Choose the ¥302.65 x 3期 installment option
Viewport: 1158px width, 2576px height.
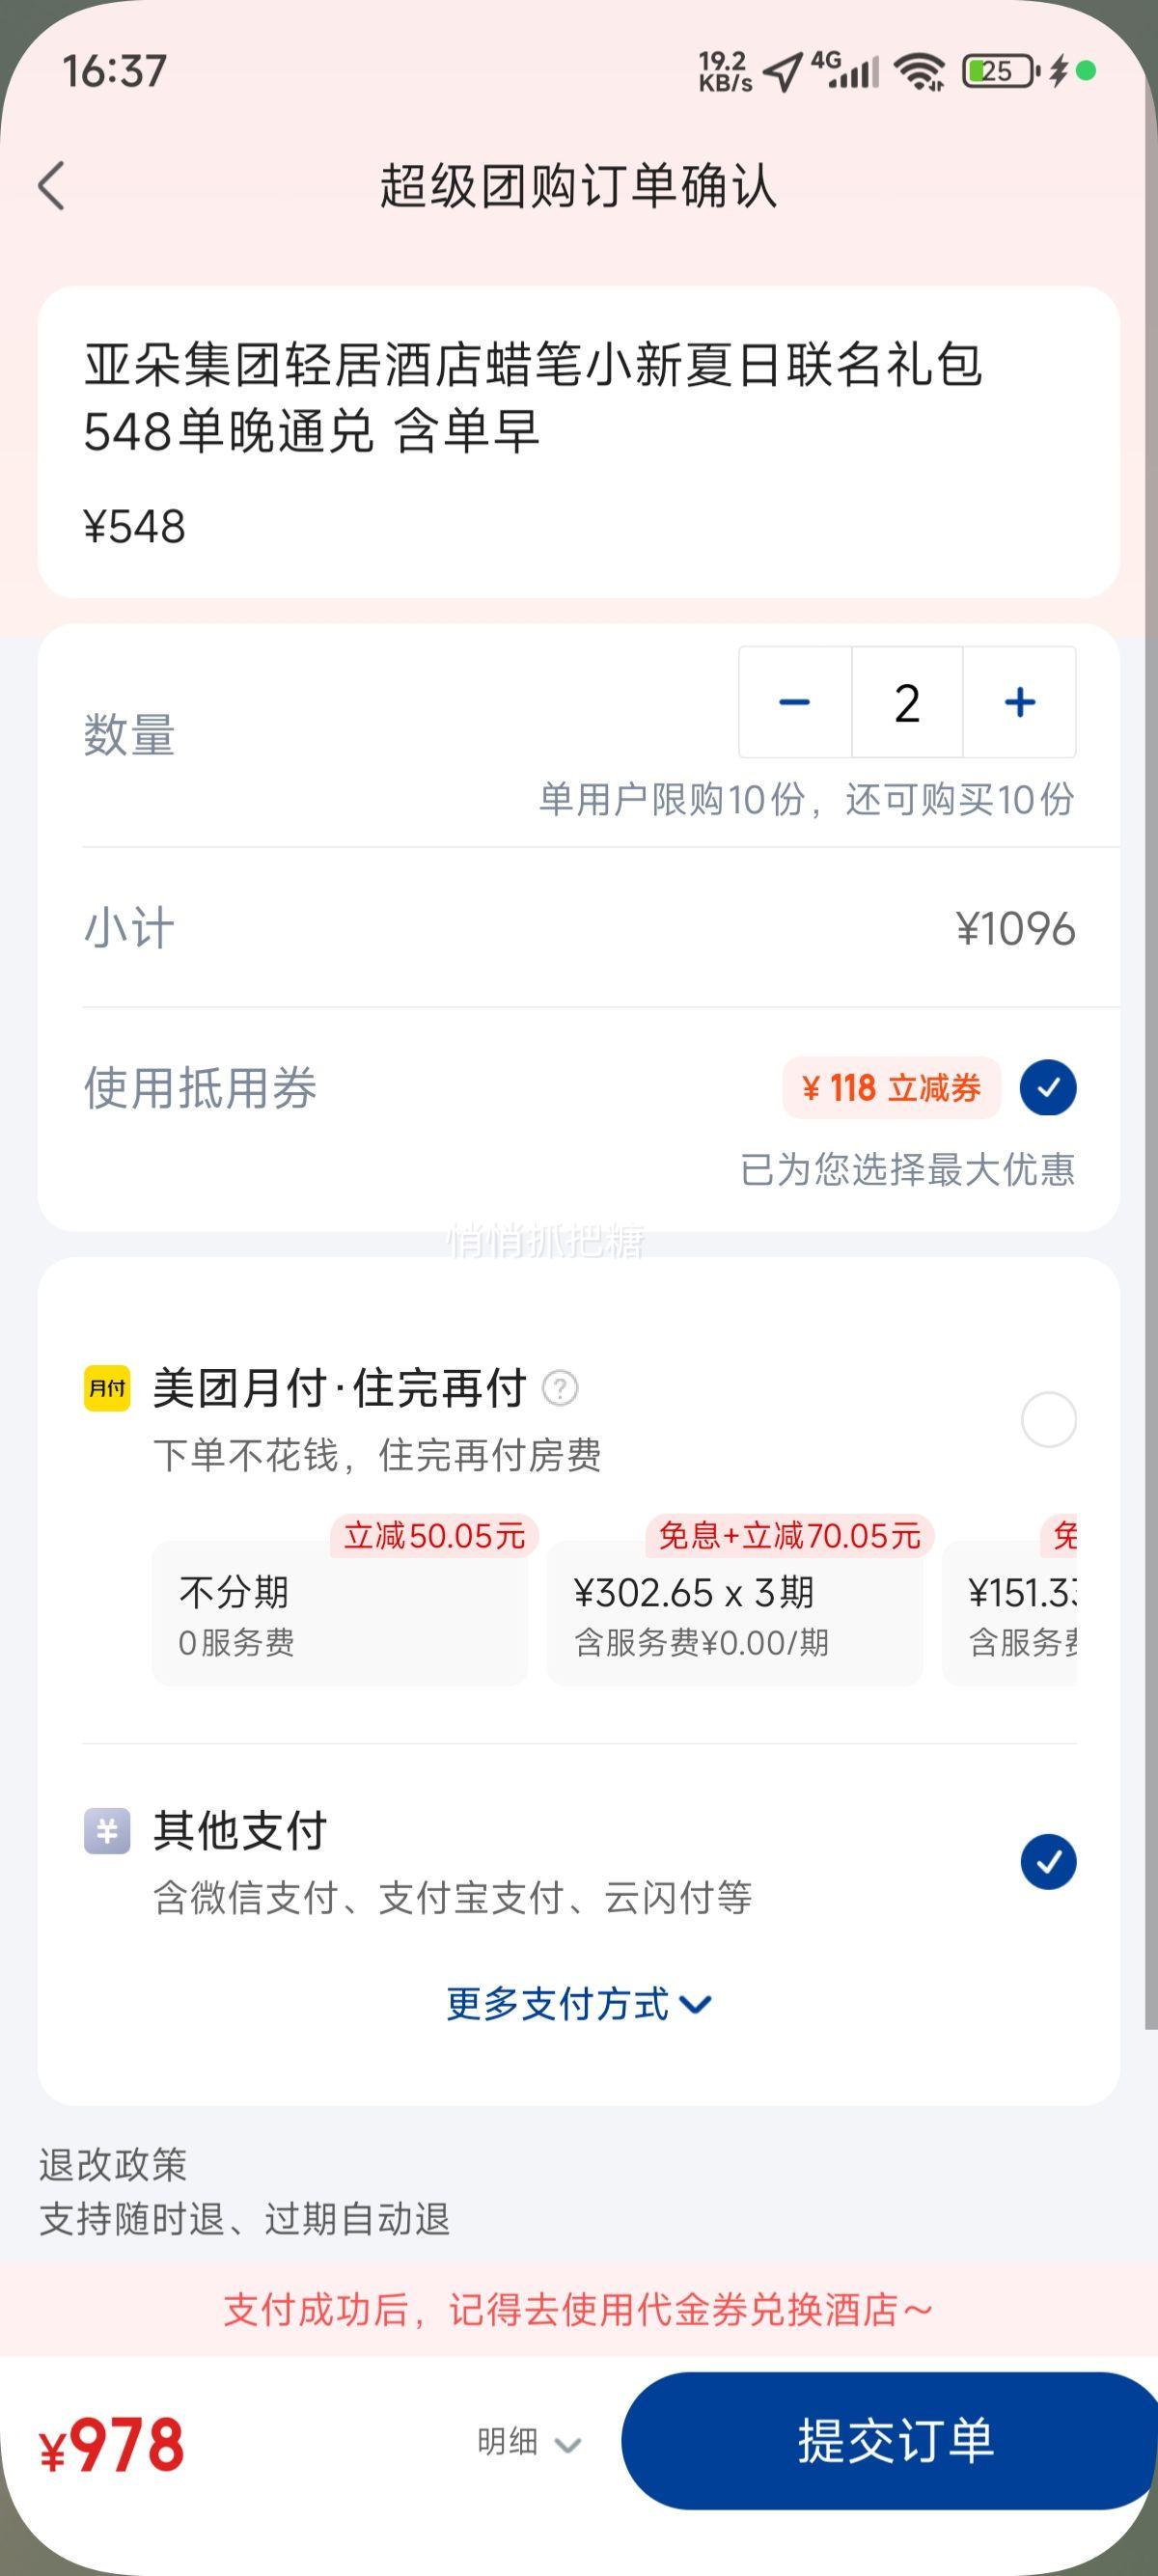(x=734, y=1612)
